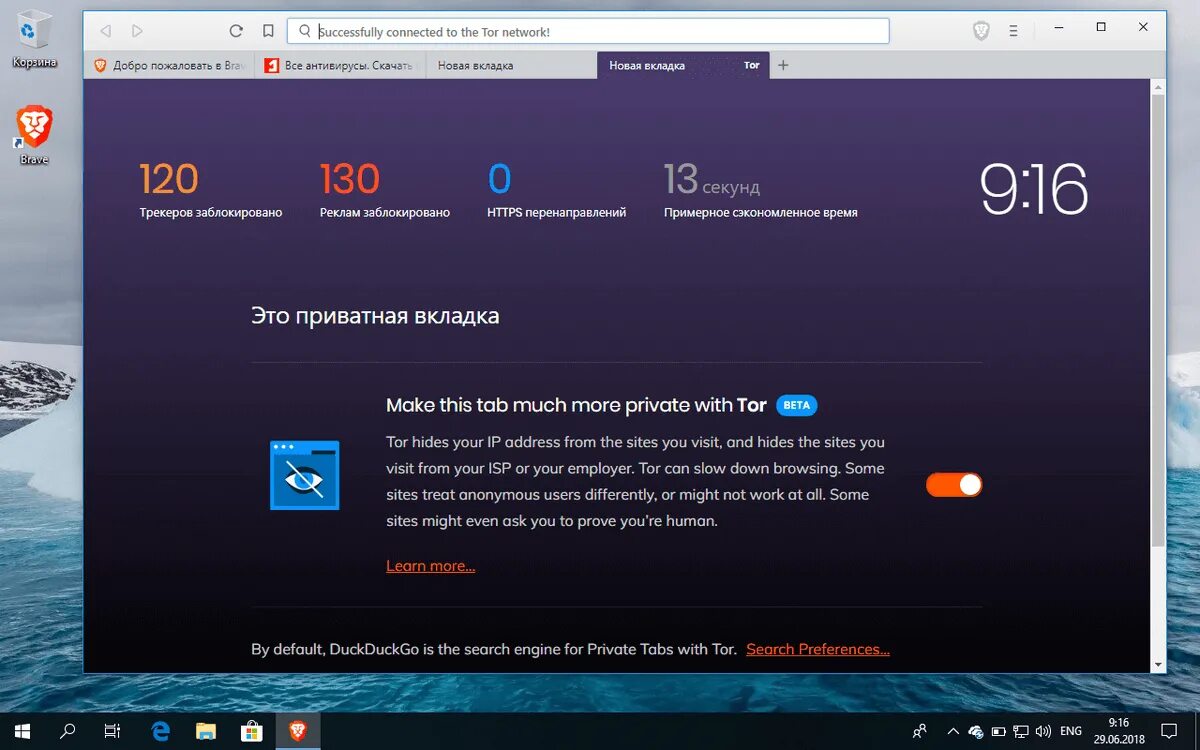Screen dimensions: 1200x750
Task: Click the large 9:16 clock
Action: (x=1033, y=190)
